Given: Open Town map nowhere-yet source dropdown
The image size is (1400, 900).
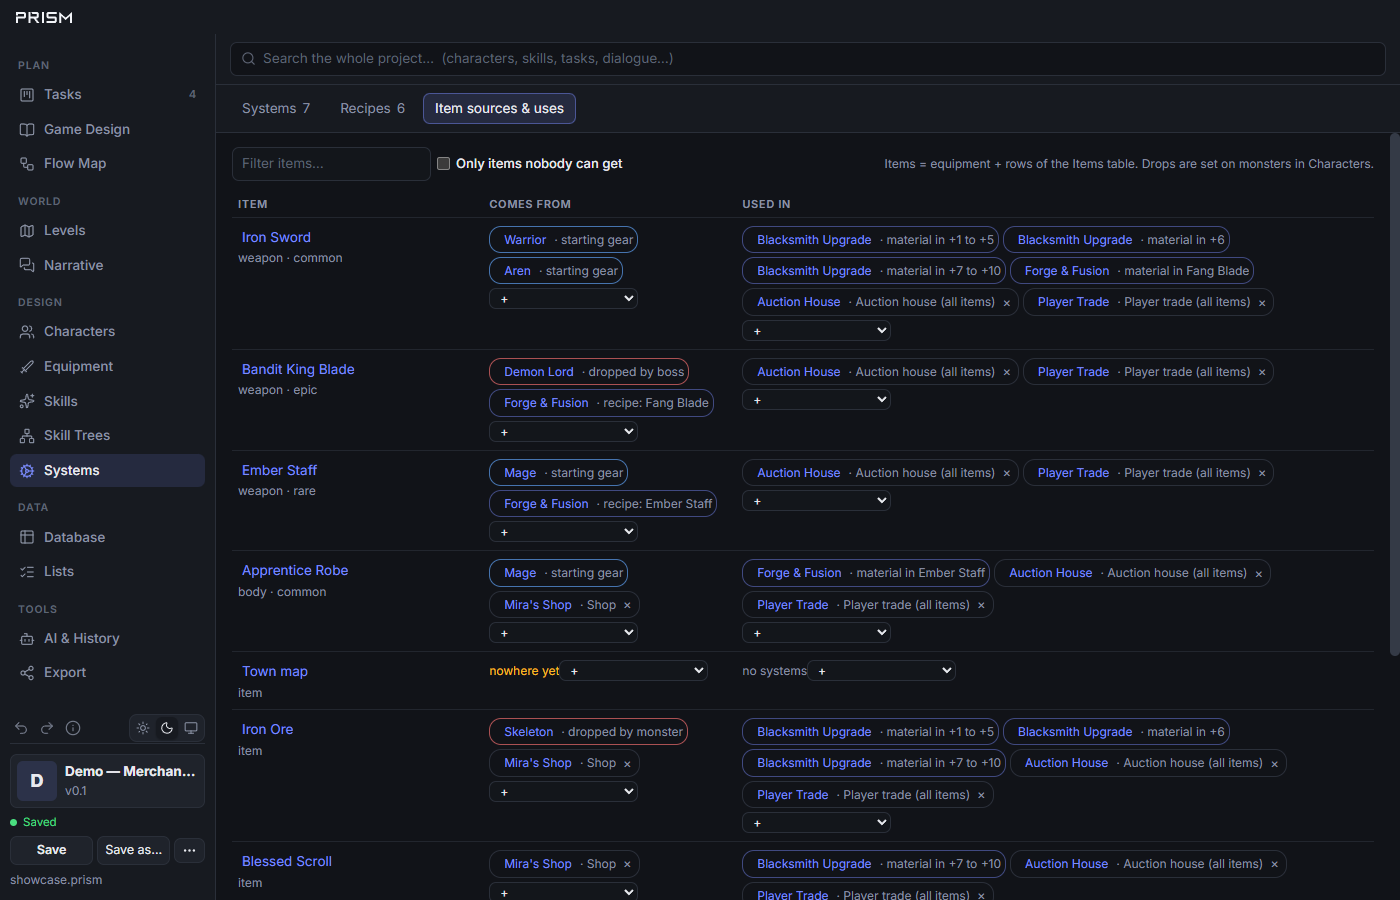Looking at the screenshot, I should [634, 671].
